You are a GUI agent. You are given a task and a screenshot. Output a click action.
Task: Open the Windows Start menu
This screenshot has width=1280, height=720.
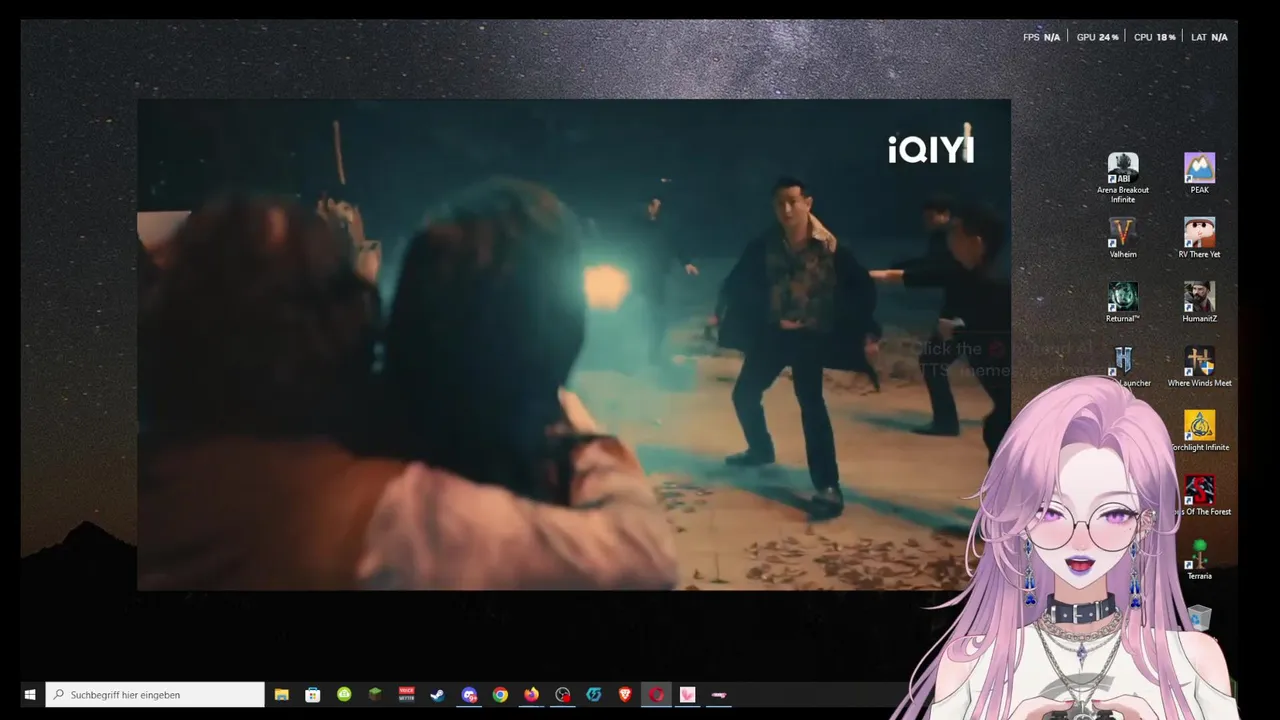pyautogui.click(x=30, y=695)
